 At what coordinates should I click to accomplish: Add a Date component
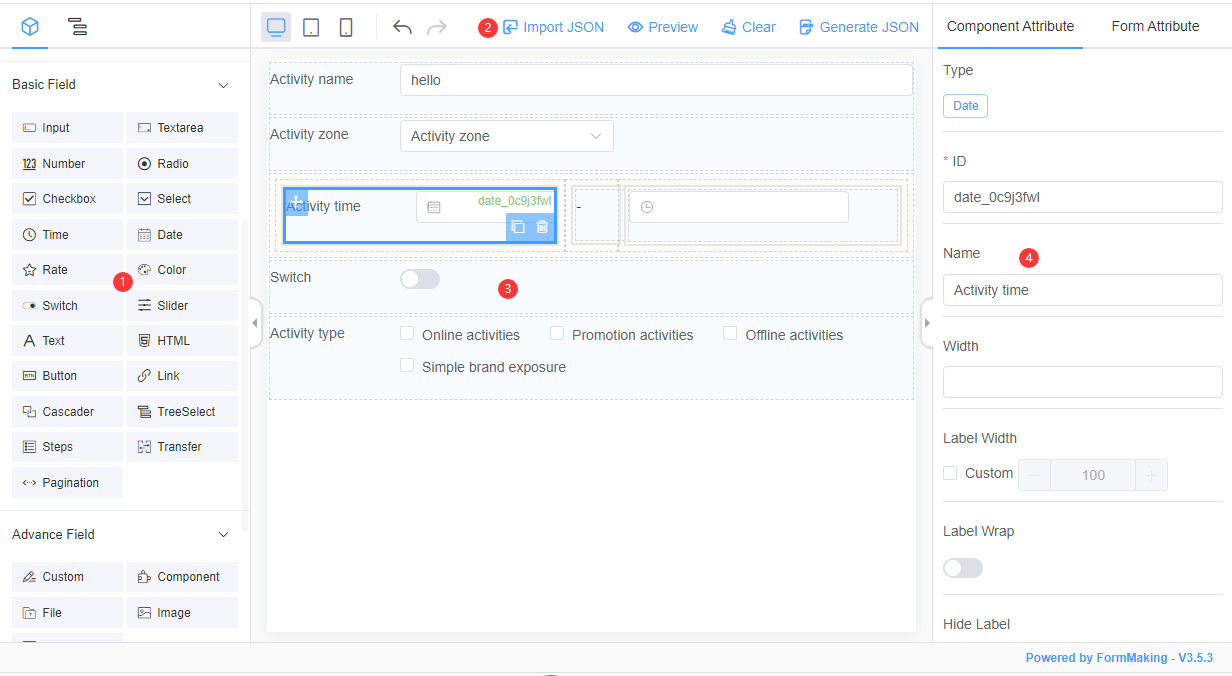pos(182,235)
